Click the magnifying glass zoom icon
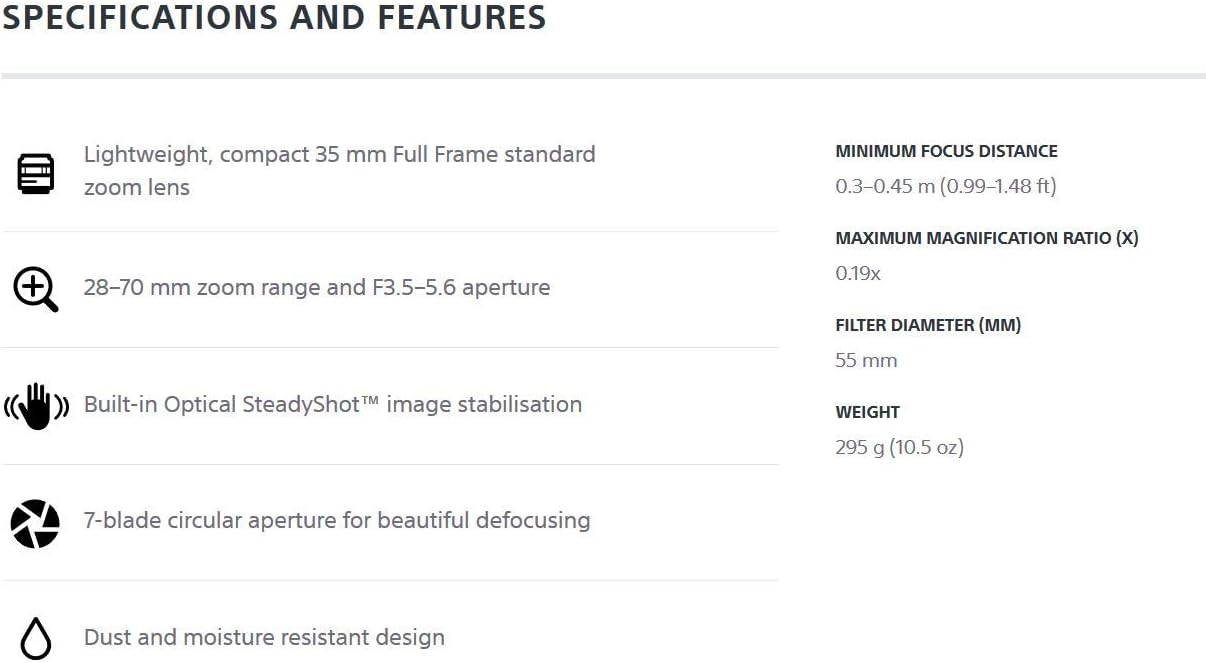 tap(36, 289)
